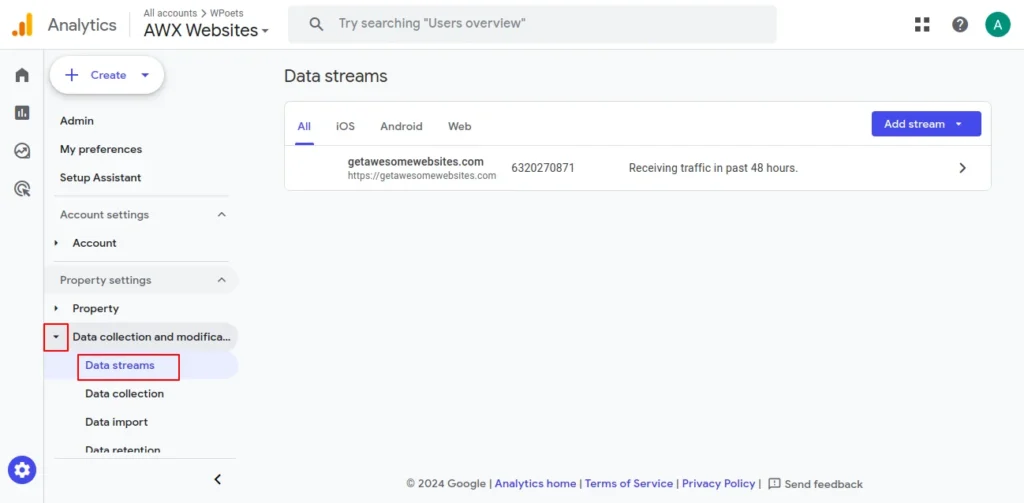
Task: Click the Account tree item label
Action: point(94,243)
